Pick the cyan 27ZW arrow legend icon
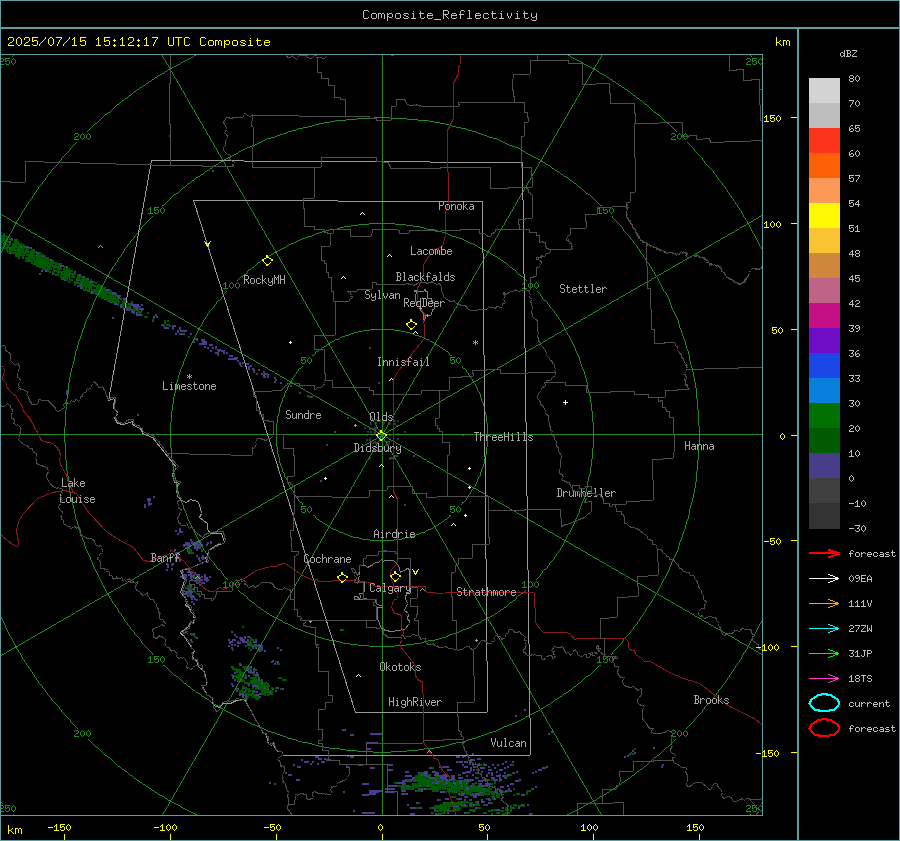This screenshot has height=841, width=900. coord(824,629)
